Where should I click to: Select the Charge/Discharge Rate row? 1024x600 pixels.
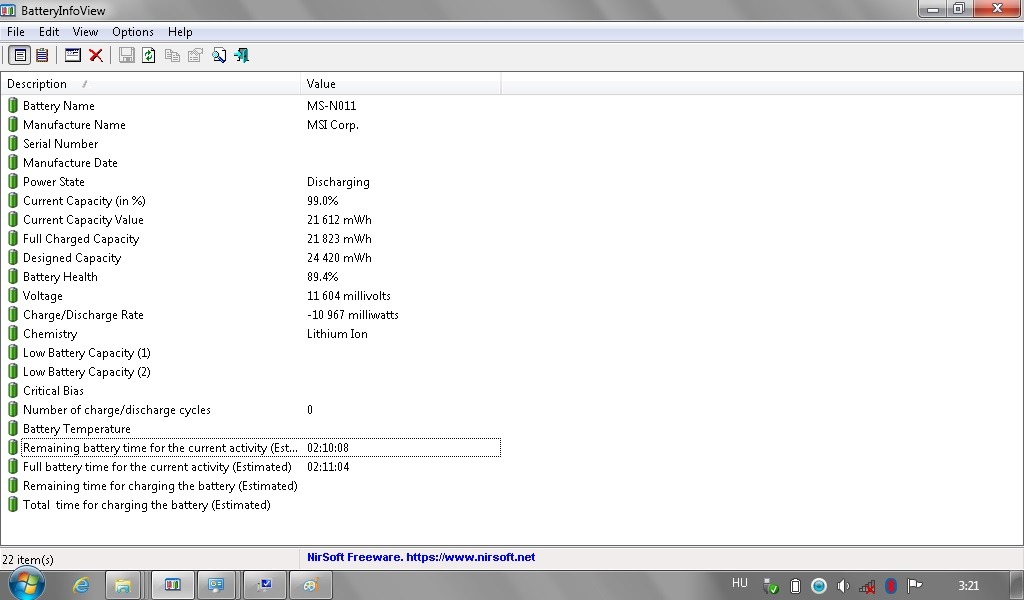tap(251, 314)
